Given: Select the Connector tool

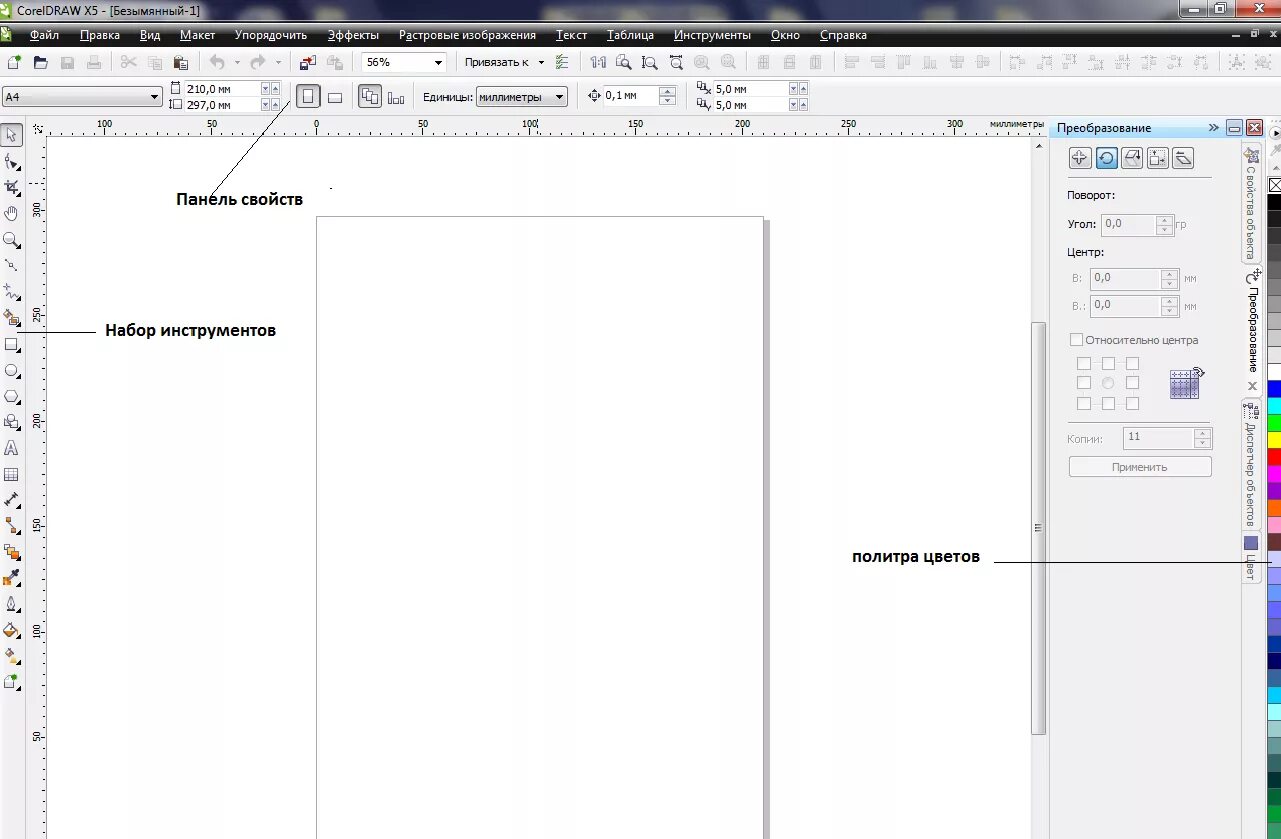Looking at the screenshot, I should tap(12, 526).
